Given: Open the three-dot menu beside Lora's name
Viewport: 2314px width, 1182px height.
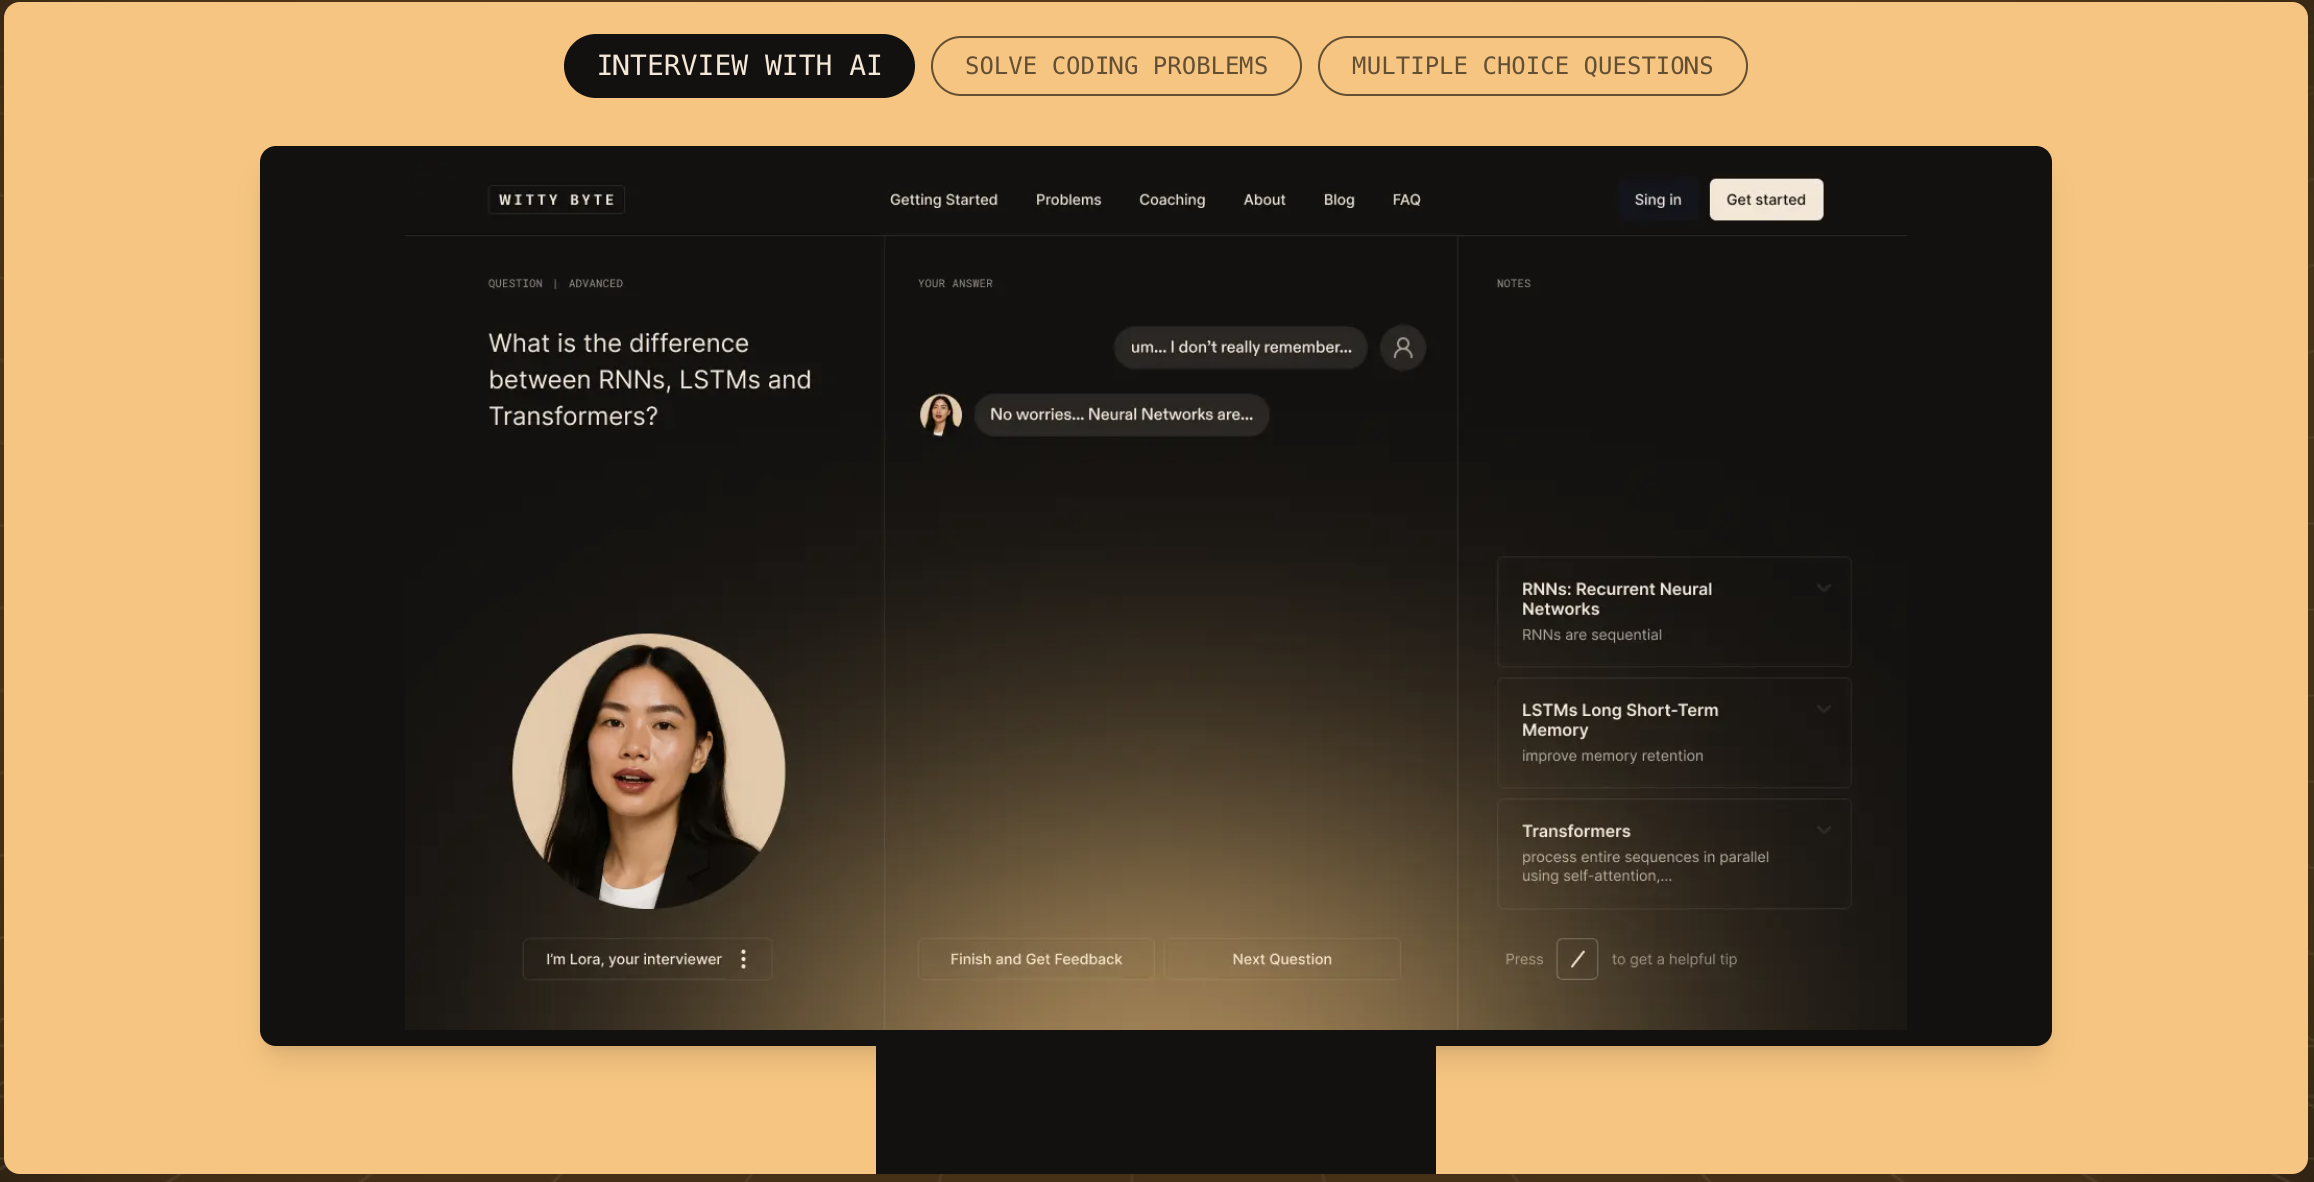Looking at the screenshot, I should (743, 959).
